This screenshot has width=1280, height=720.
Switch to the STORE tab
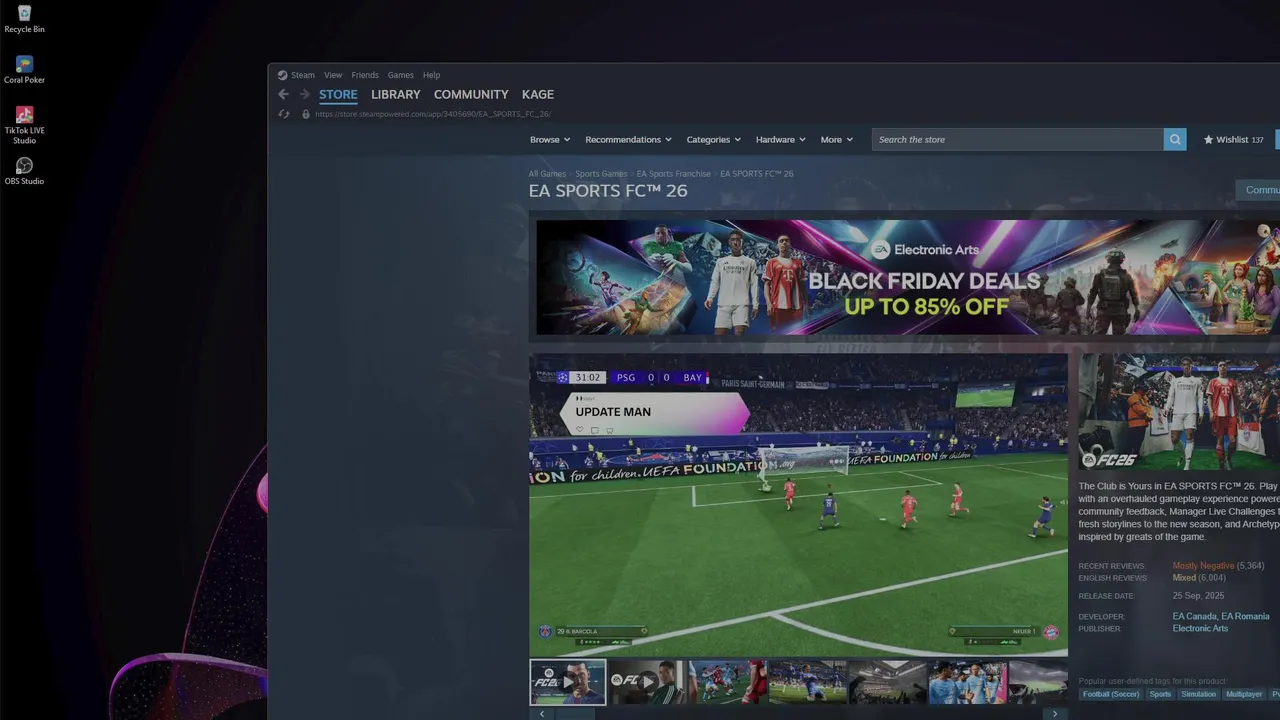coord(338,95)
